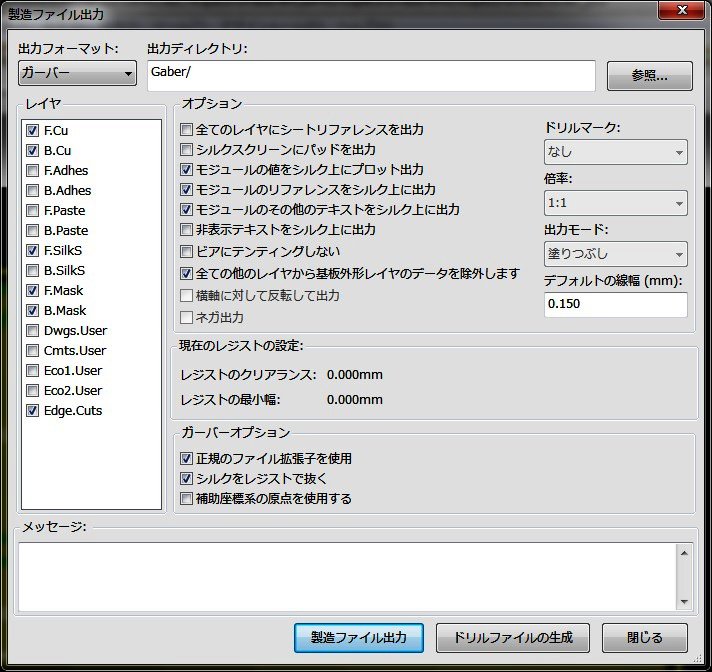Click the 出力ディレクトリ field containing Gaber/
Viewport: 712px width, 672px height.
[x=371, y=76]
